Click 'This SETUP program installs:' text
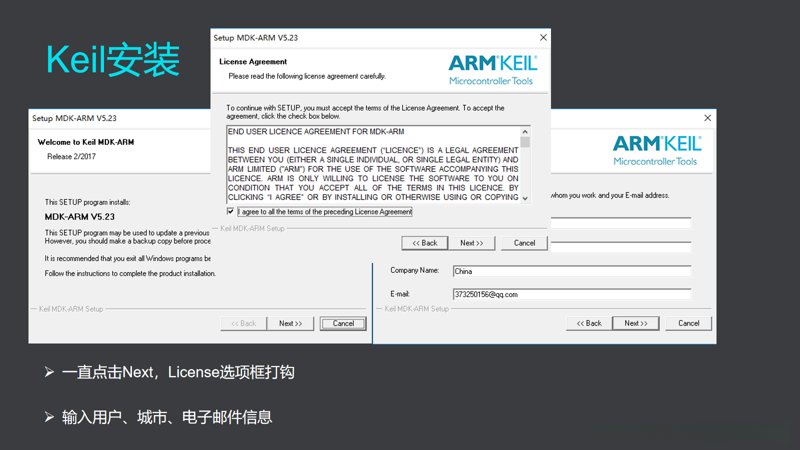The height and width of the screenshot is (450, 800). click(87, 202)
